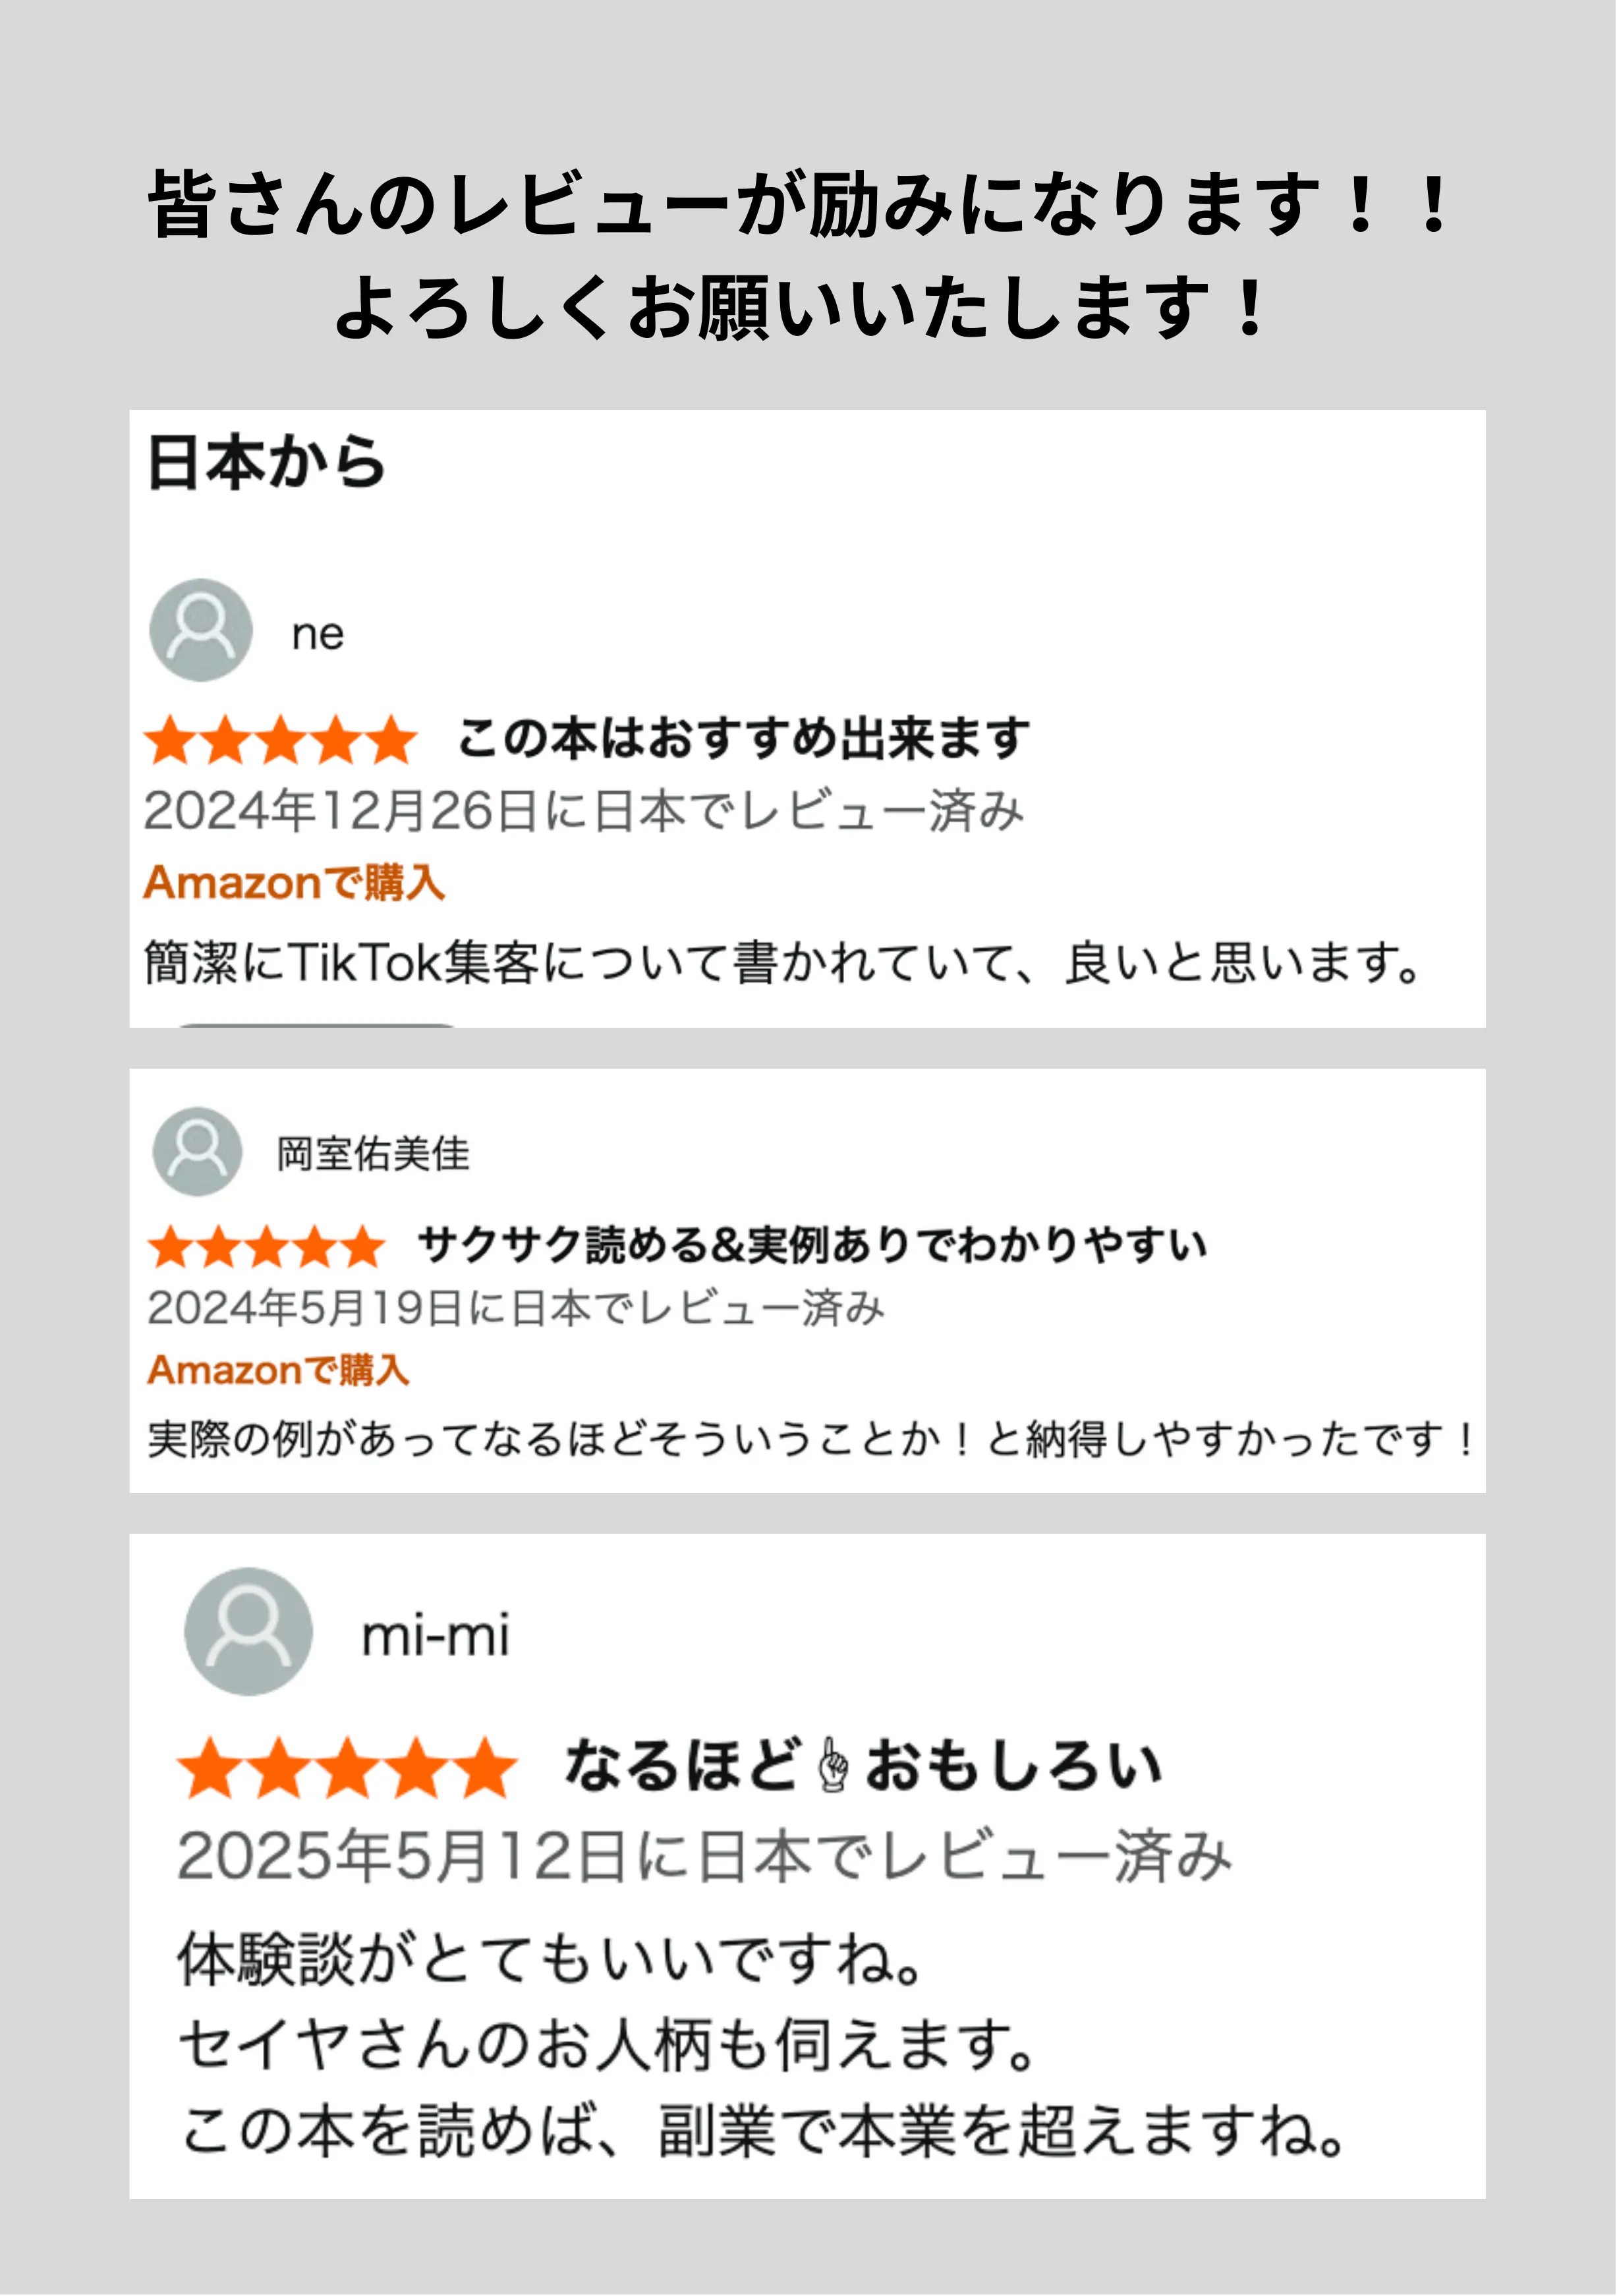Viewport: 1617px width, 2296px height.
Task: Click the date 2025年5月12日 review line
Action: (x=704, y=1856)
